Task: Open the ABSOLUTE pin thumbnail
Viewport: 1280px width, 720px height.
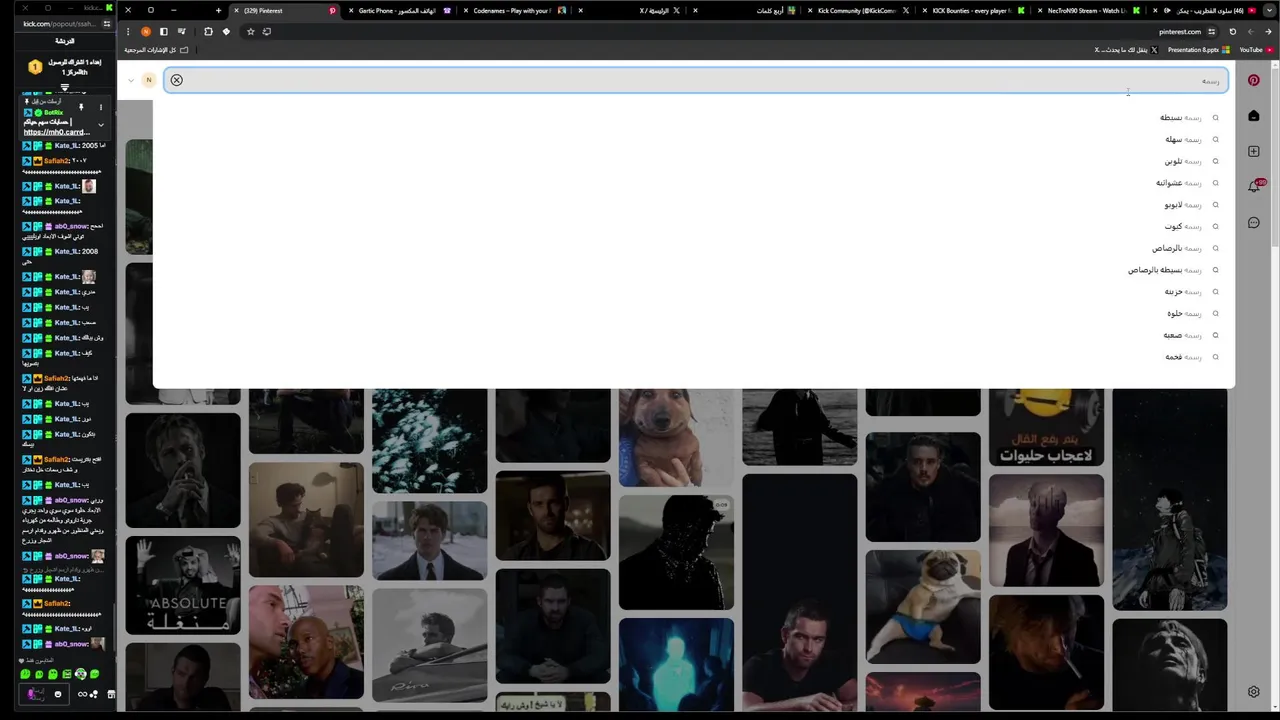Action: tap(183, 585)
